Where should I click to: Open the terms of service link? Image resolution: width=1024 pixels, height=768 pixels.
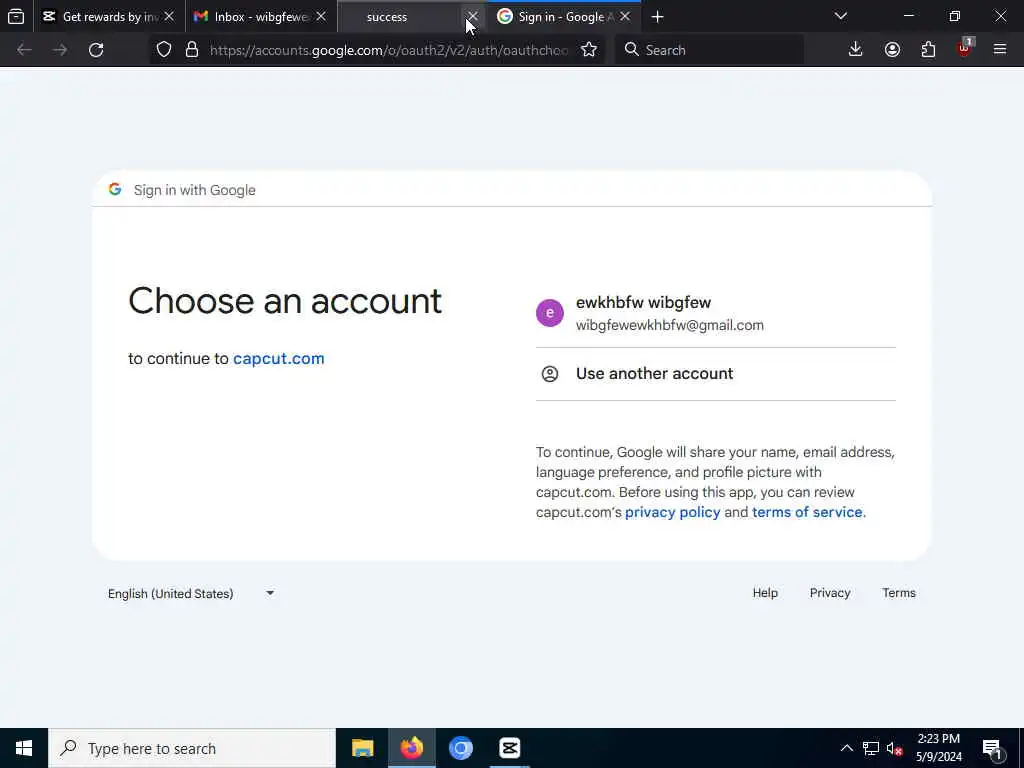[807, 512]
